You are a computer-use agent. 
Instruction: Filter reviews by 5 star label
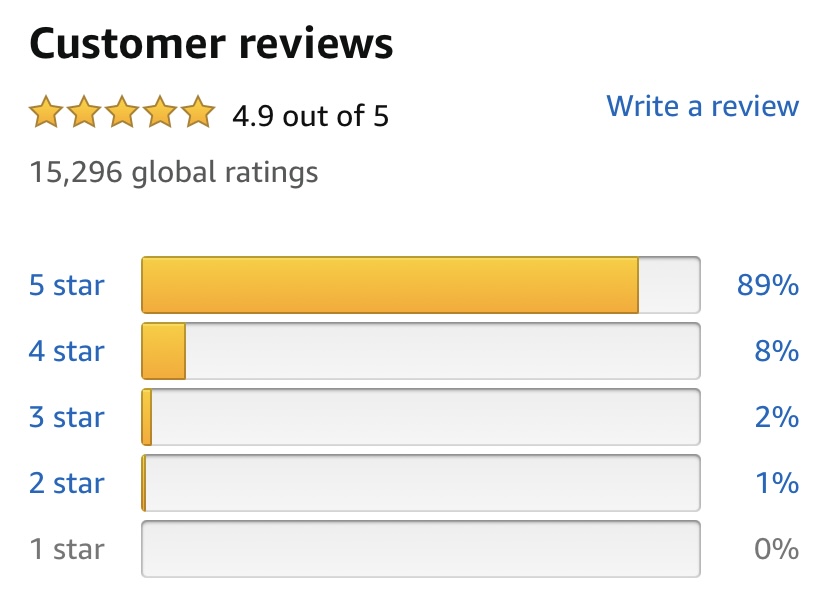click(x=67, y=285)
